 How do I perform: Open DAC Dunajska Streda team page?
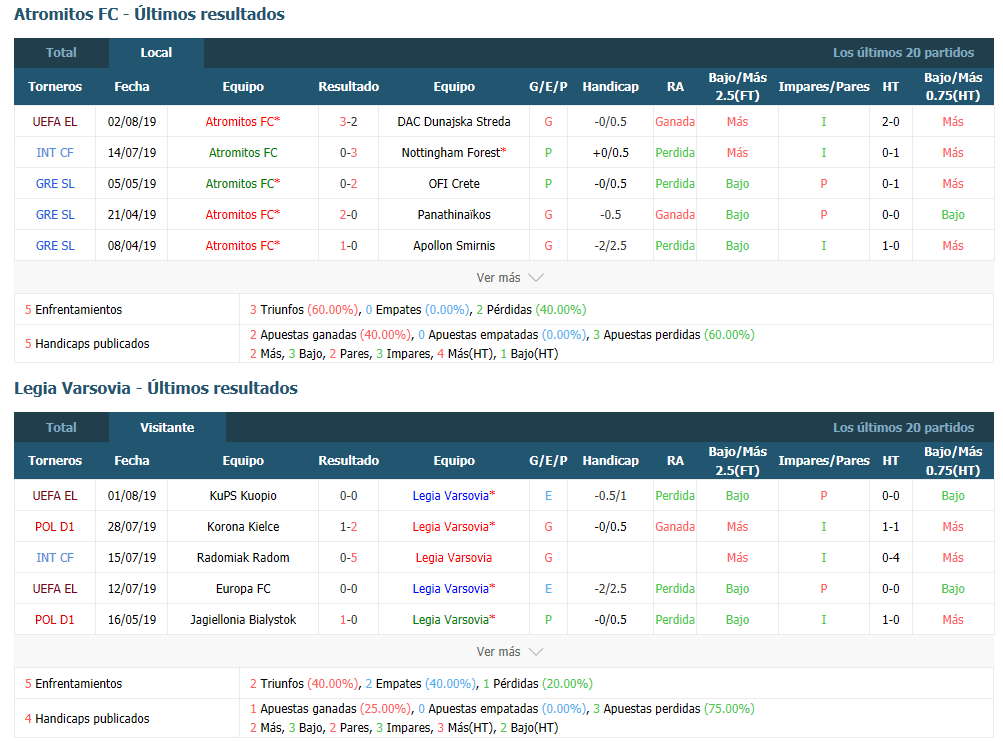pos(454,122)
